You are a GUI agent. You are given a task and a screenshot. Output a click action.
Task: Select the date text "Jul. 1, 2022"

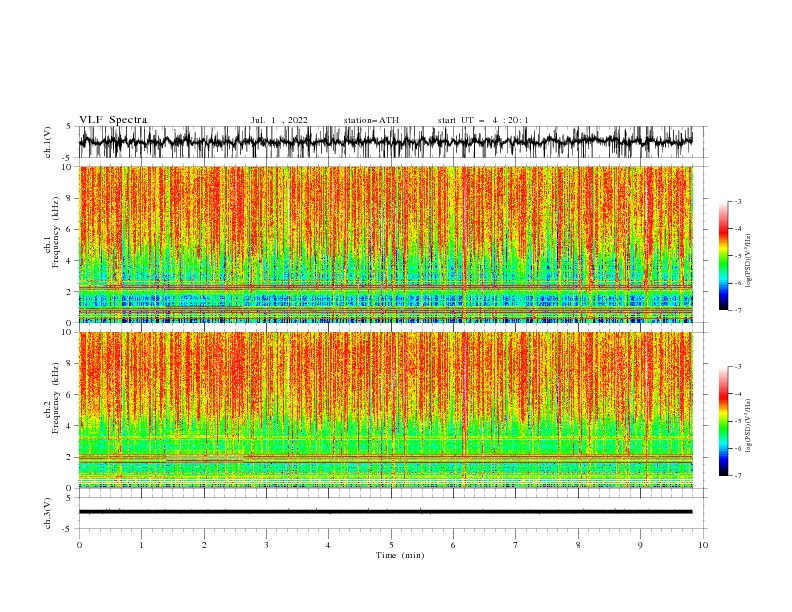(x=279, y=120)
